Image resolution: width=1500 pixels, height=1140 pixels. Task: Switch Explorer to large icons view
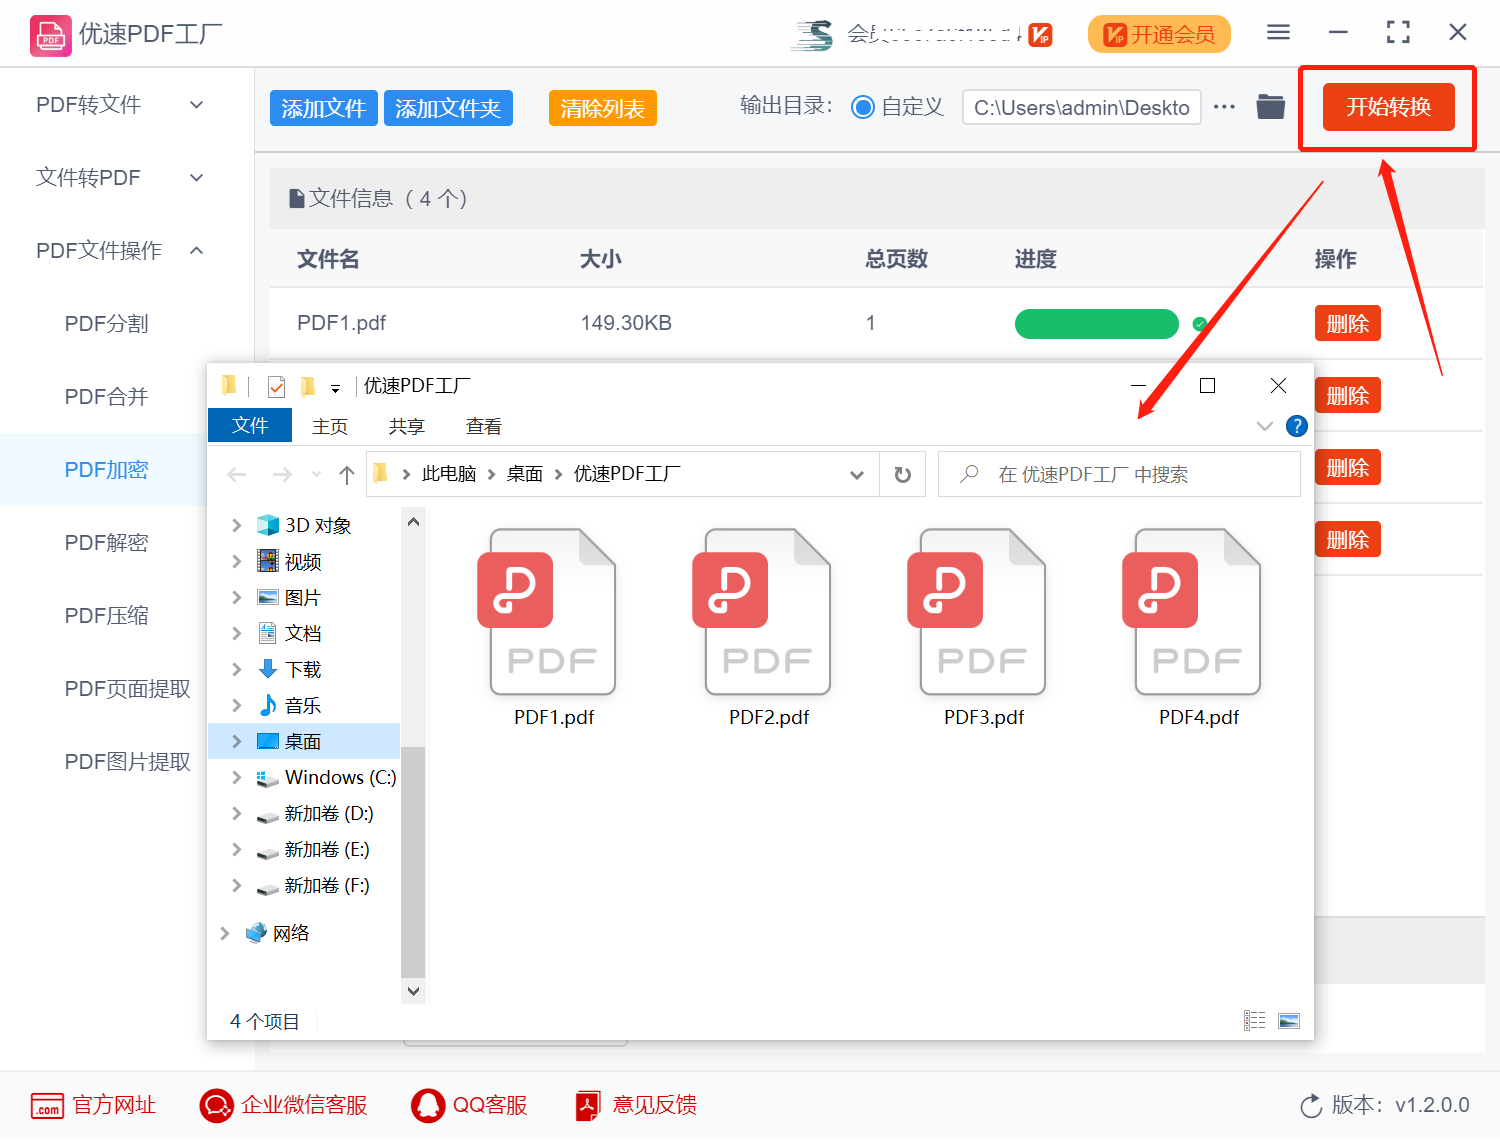click(1289, 1021)
